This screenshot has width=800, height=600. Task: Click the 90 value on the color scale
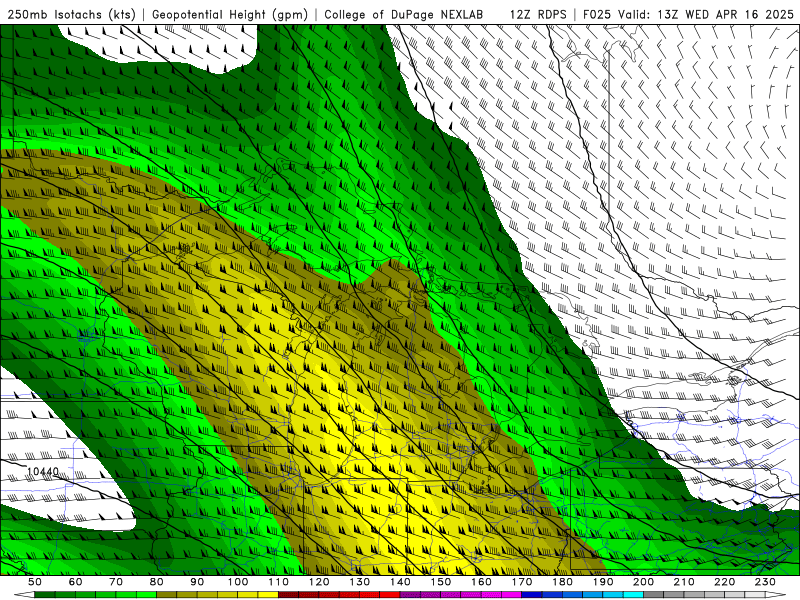pyautogui.click(x=197, y=582)
